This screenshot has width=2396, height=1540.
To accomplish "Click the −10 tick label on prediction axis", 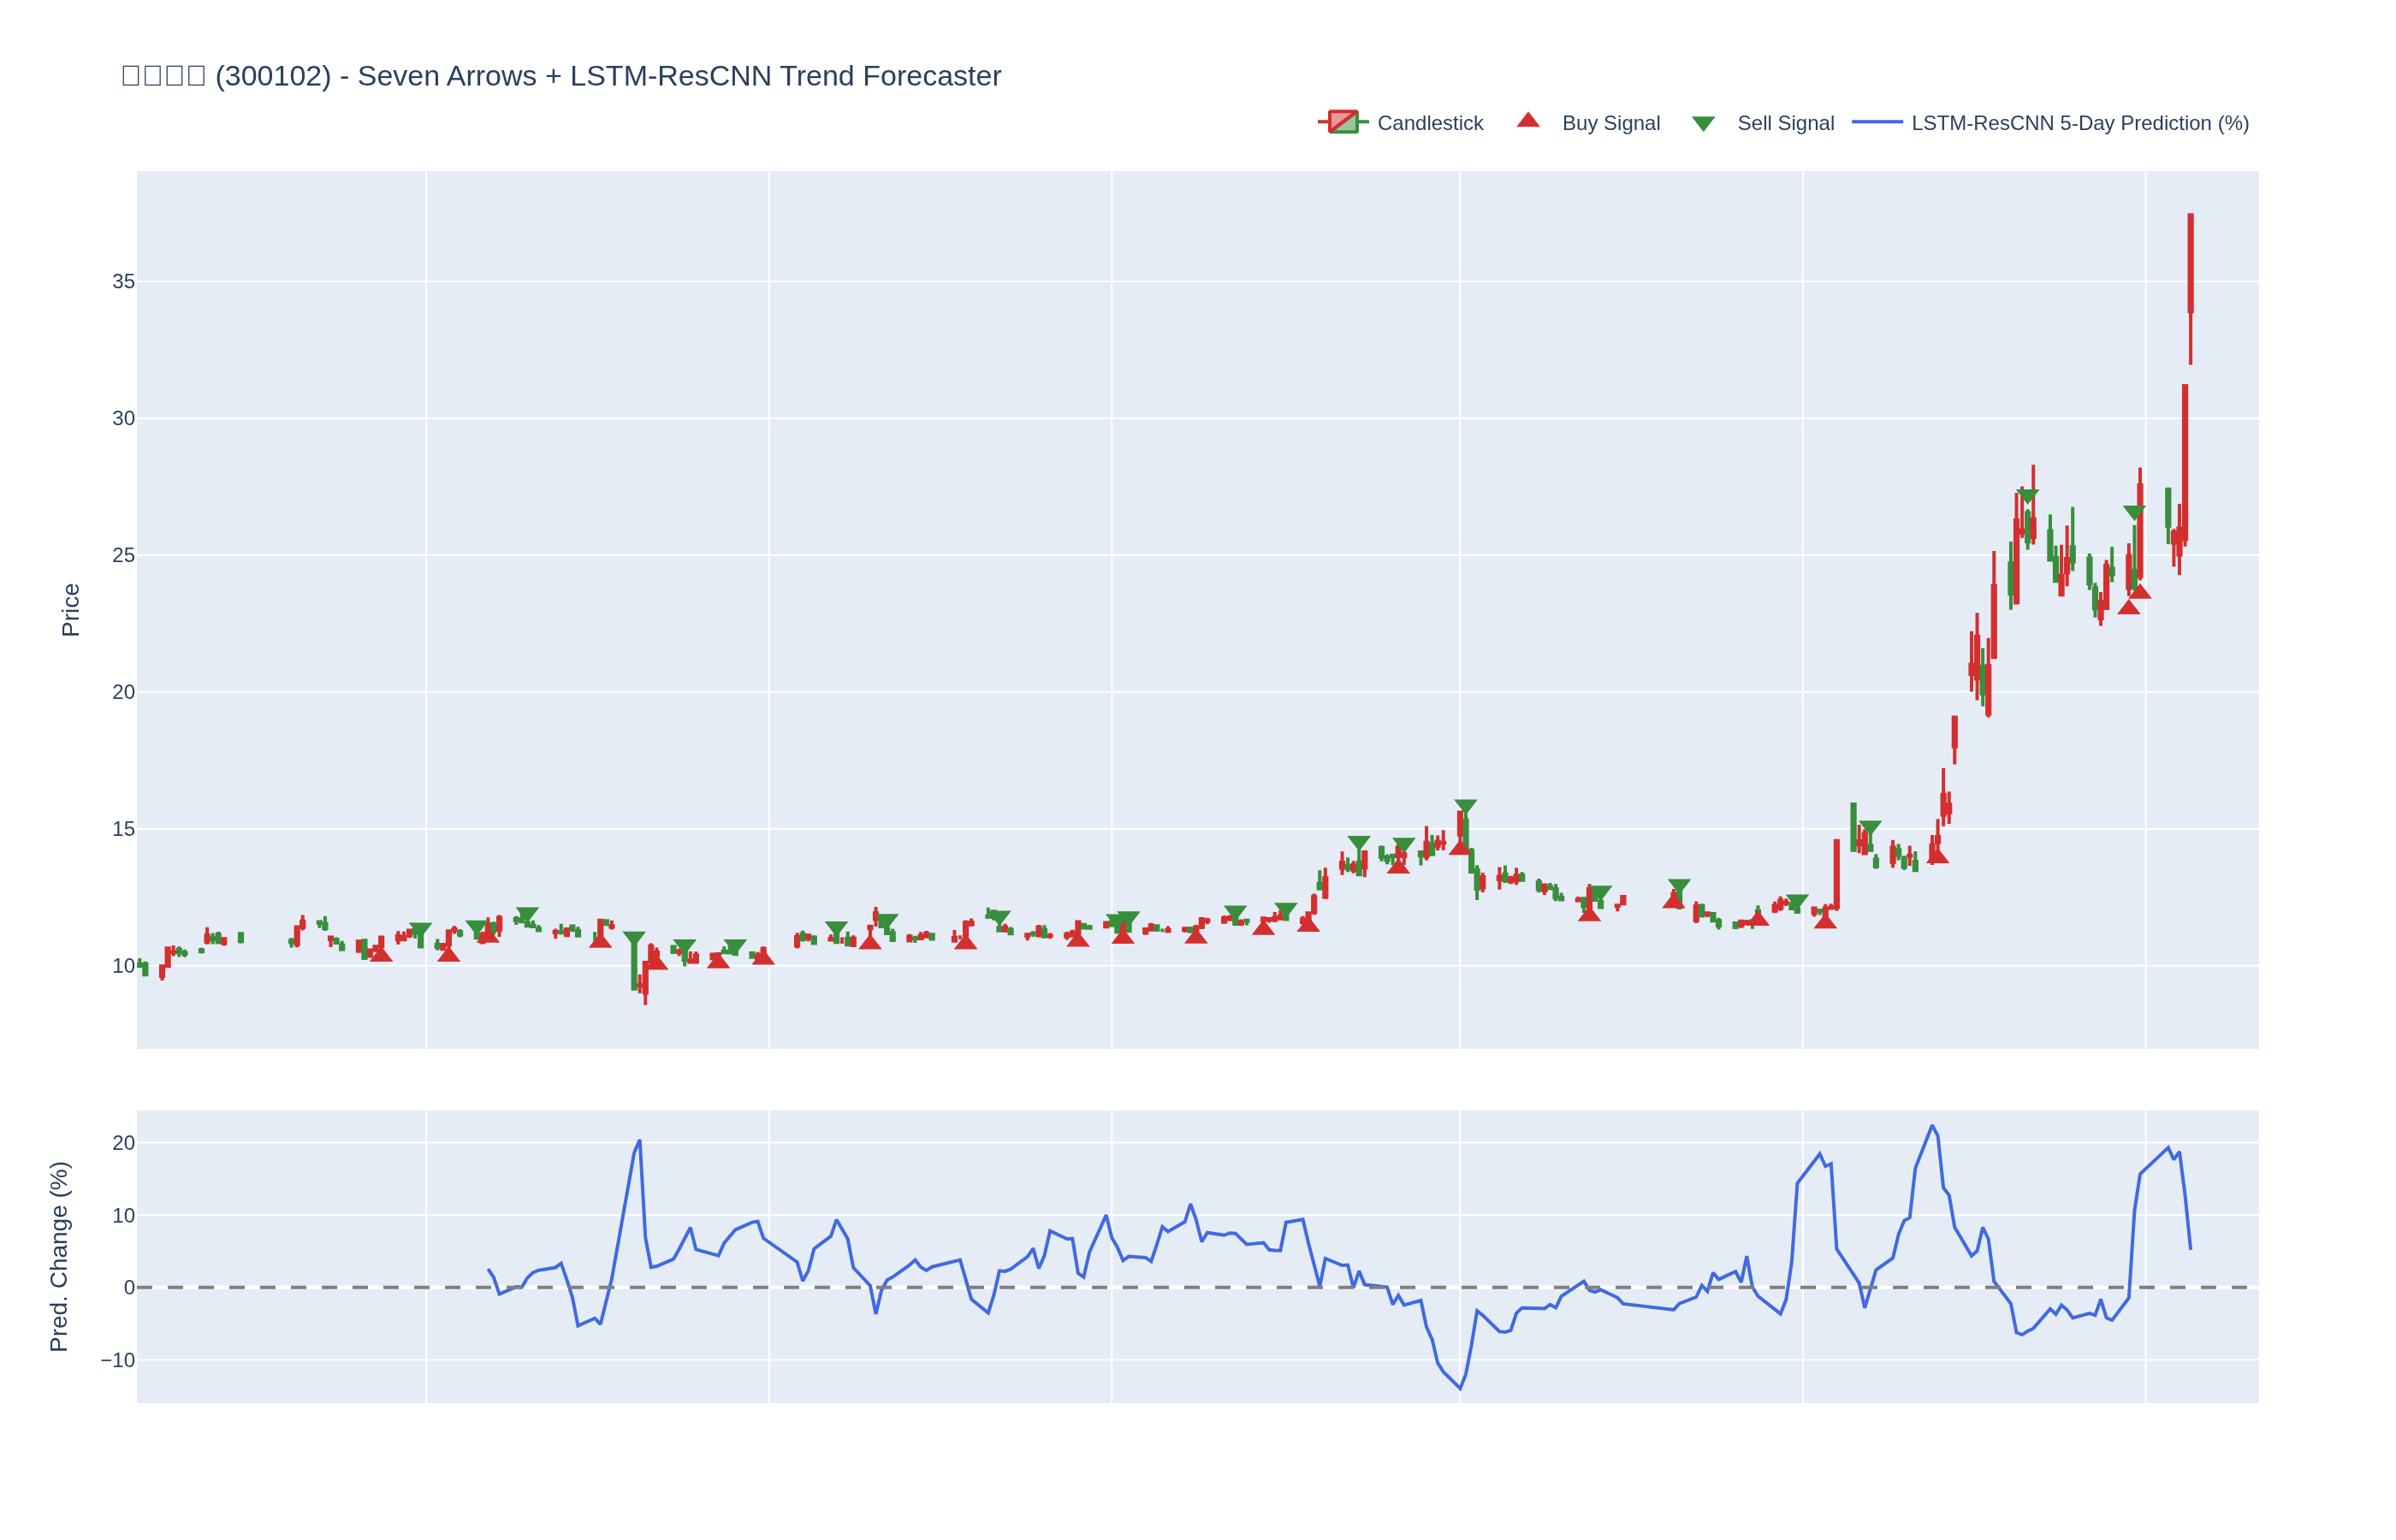I will pos(118,1360).
